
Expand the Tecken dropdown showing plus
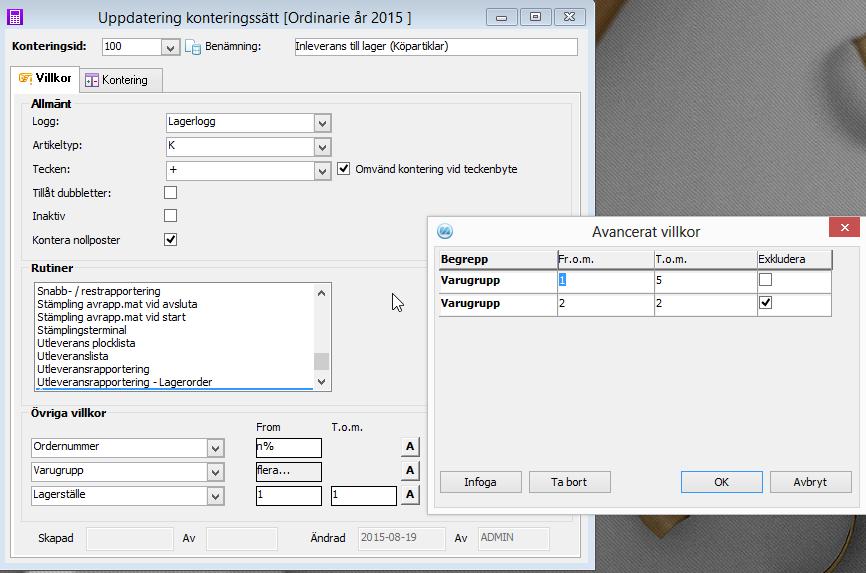pos(323,171)
